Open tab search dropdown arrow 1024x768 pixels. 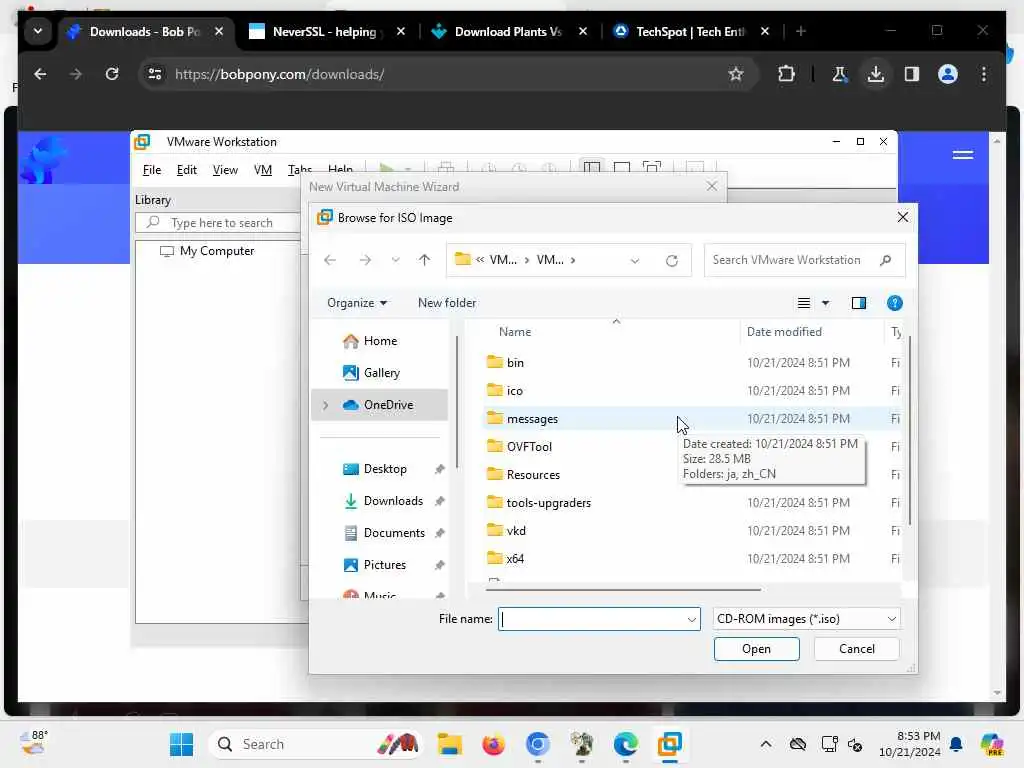coord(38,31)
